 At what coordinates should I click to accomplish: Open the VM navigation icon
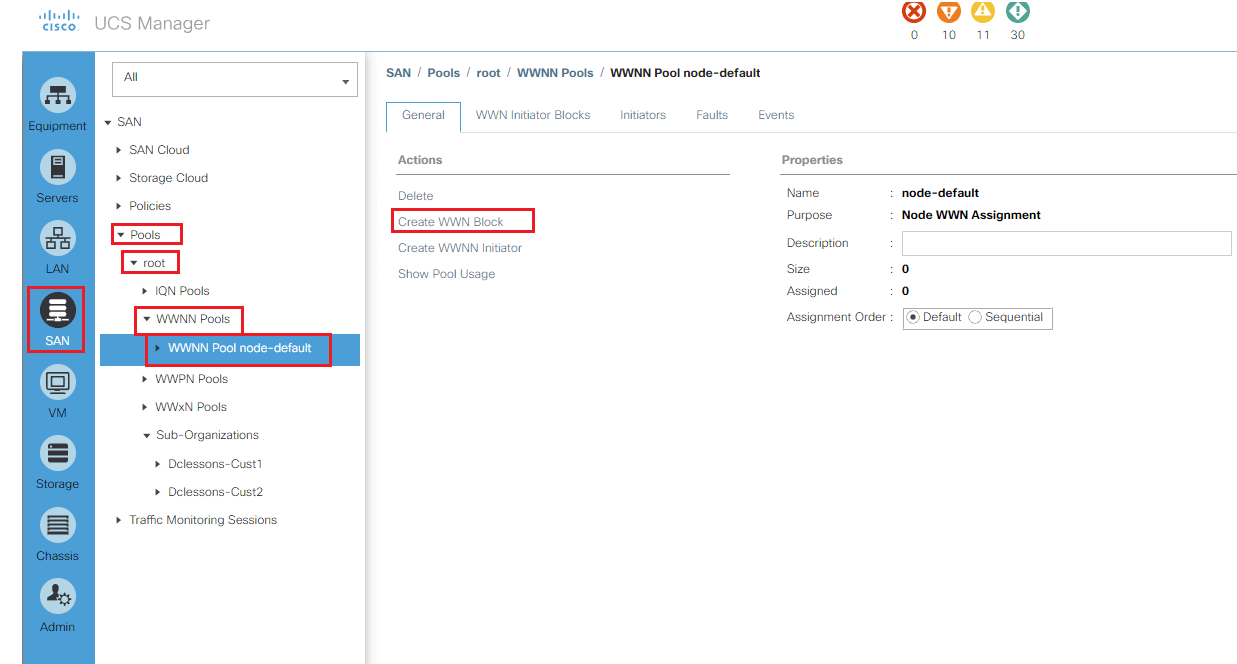click(57, 383)
